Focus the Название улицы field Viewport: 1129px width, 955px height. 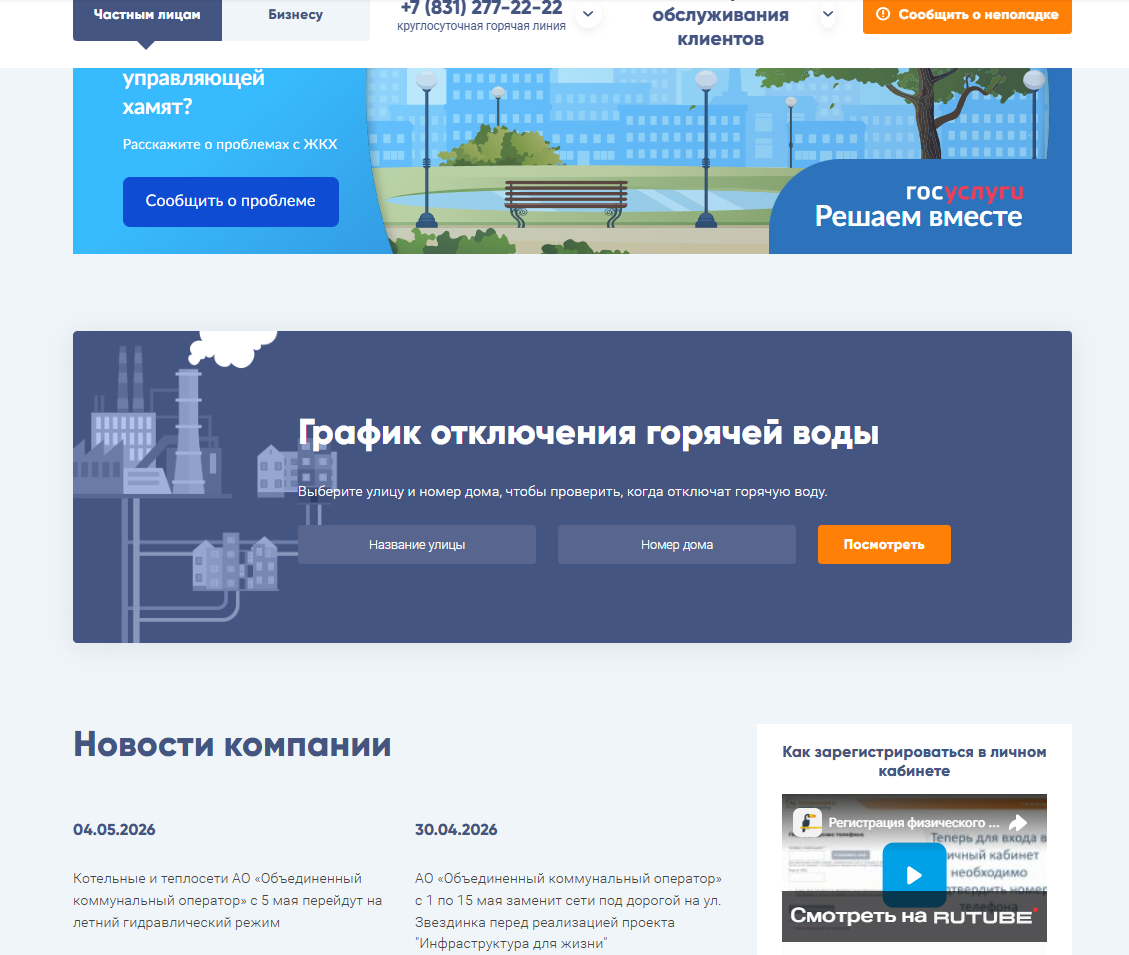417,544
